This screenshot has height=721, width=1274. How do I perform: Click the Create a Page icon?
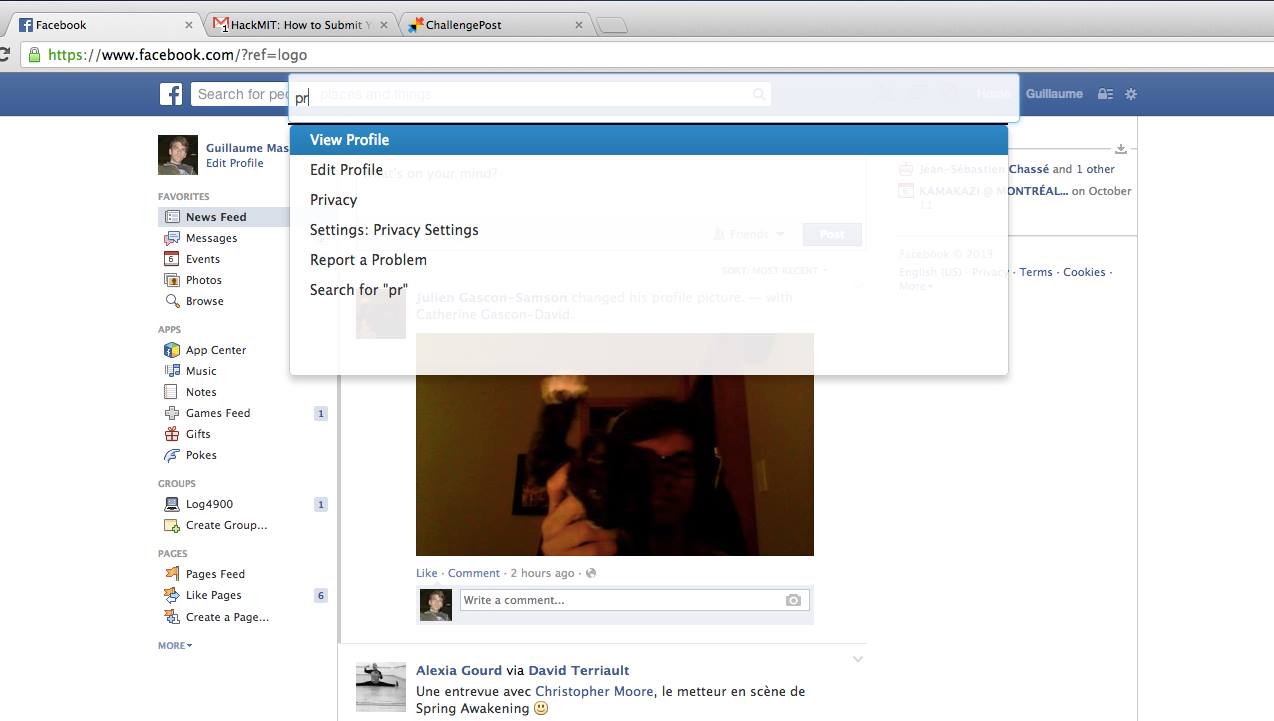point(172,617)
